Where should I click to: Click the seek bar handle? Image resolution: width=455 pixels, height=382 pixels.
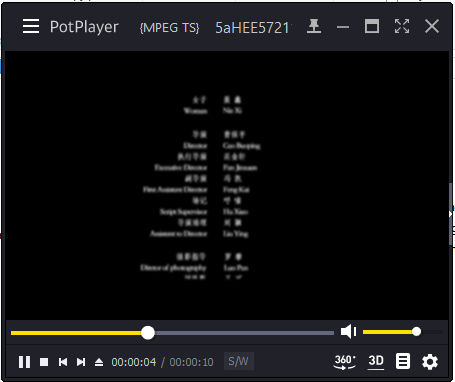coord(148,333)
